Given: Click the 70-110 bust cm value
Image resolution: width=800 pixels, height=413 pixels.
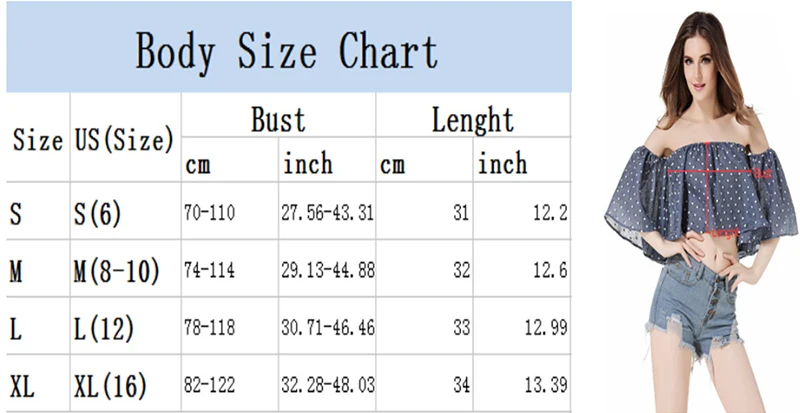Looking at the screenshot, I should tap(209, 212).
